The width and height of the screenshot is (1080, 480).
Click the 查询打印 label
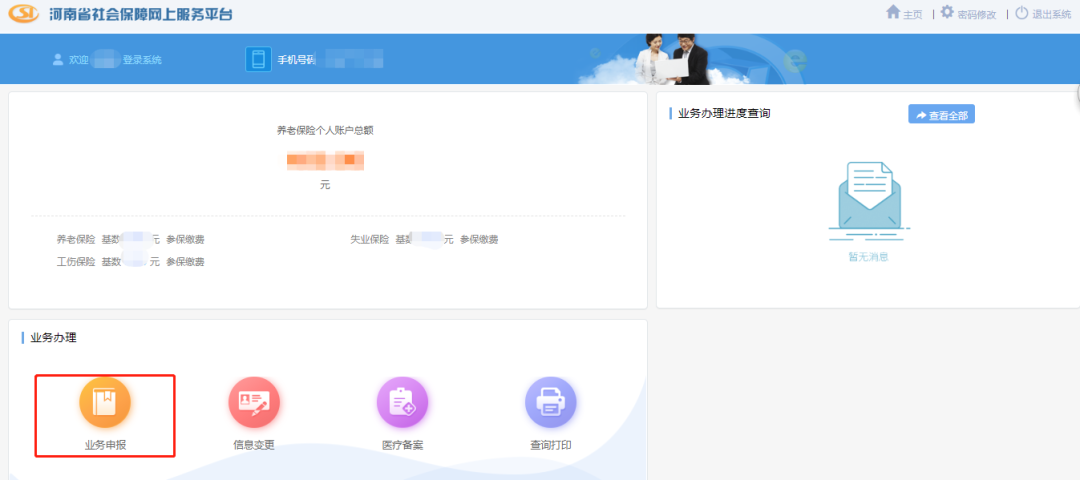click(x=551, y=445)
